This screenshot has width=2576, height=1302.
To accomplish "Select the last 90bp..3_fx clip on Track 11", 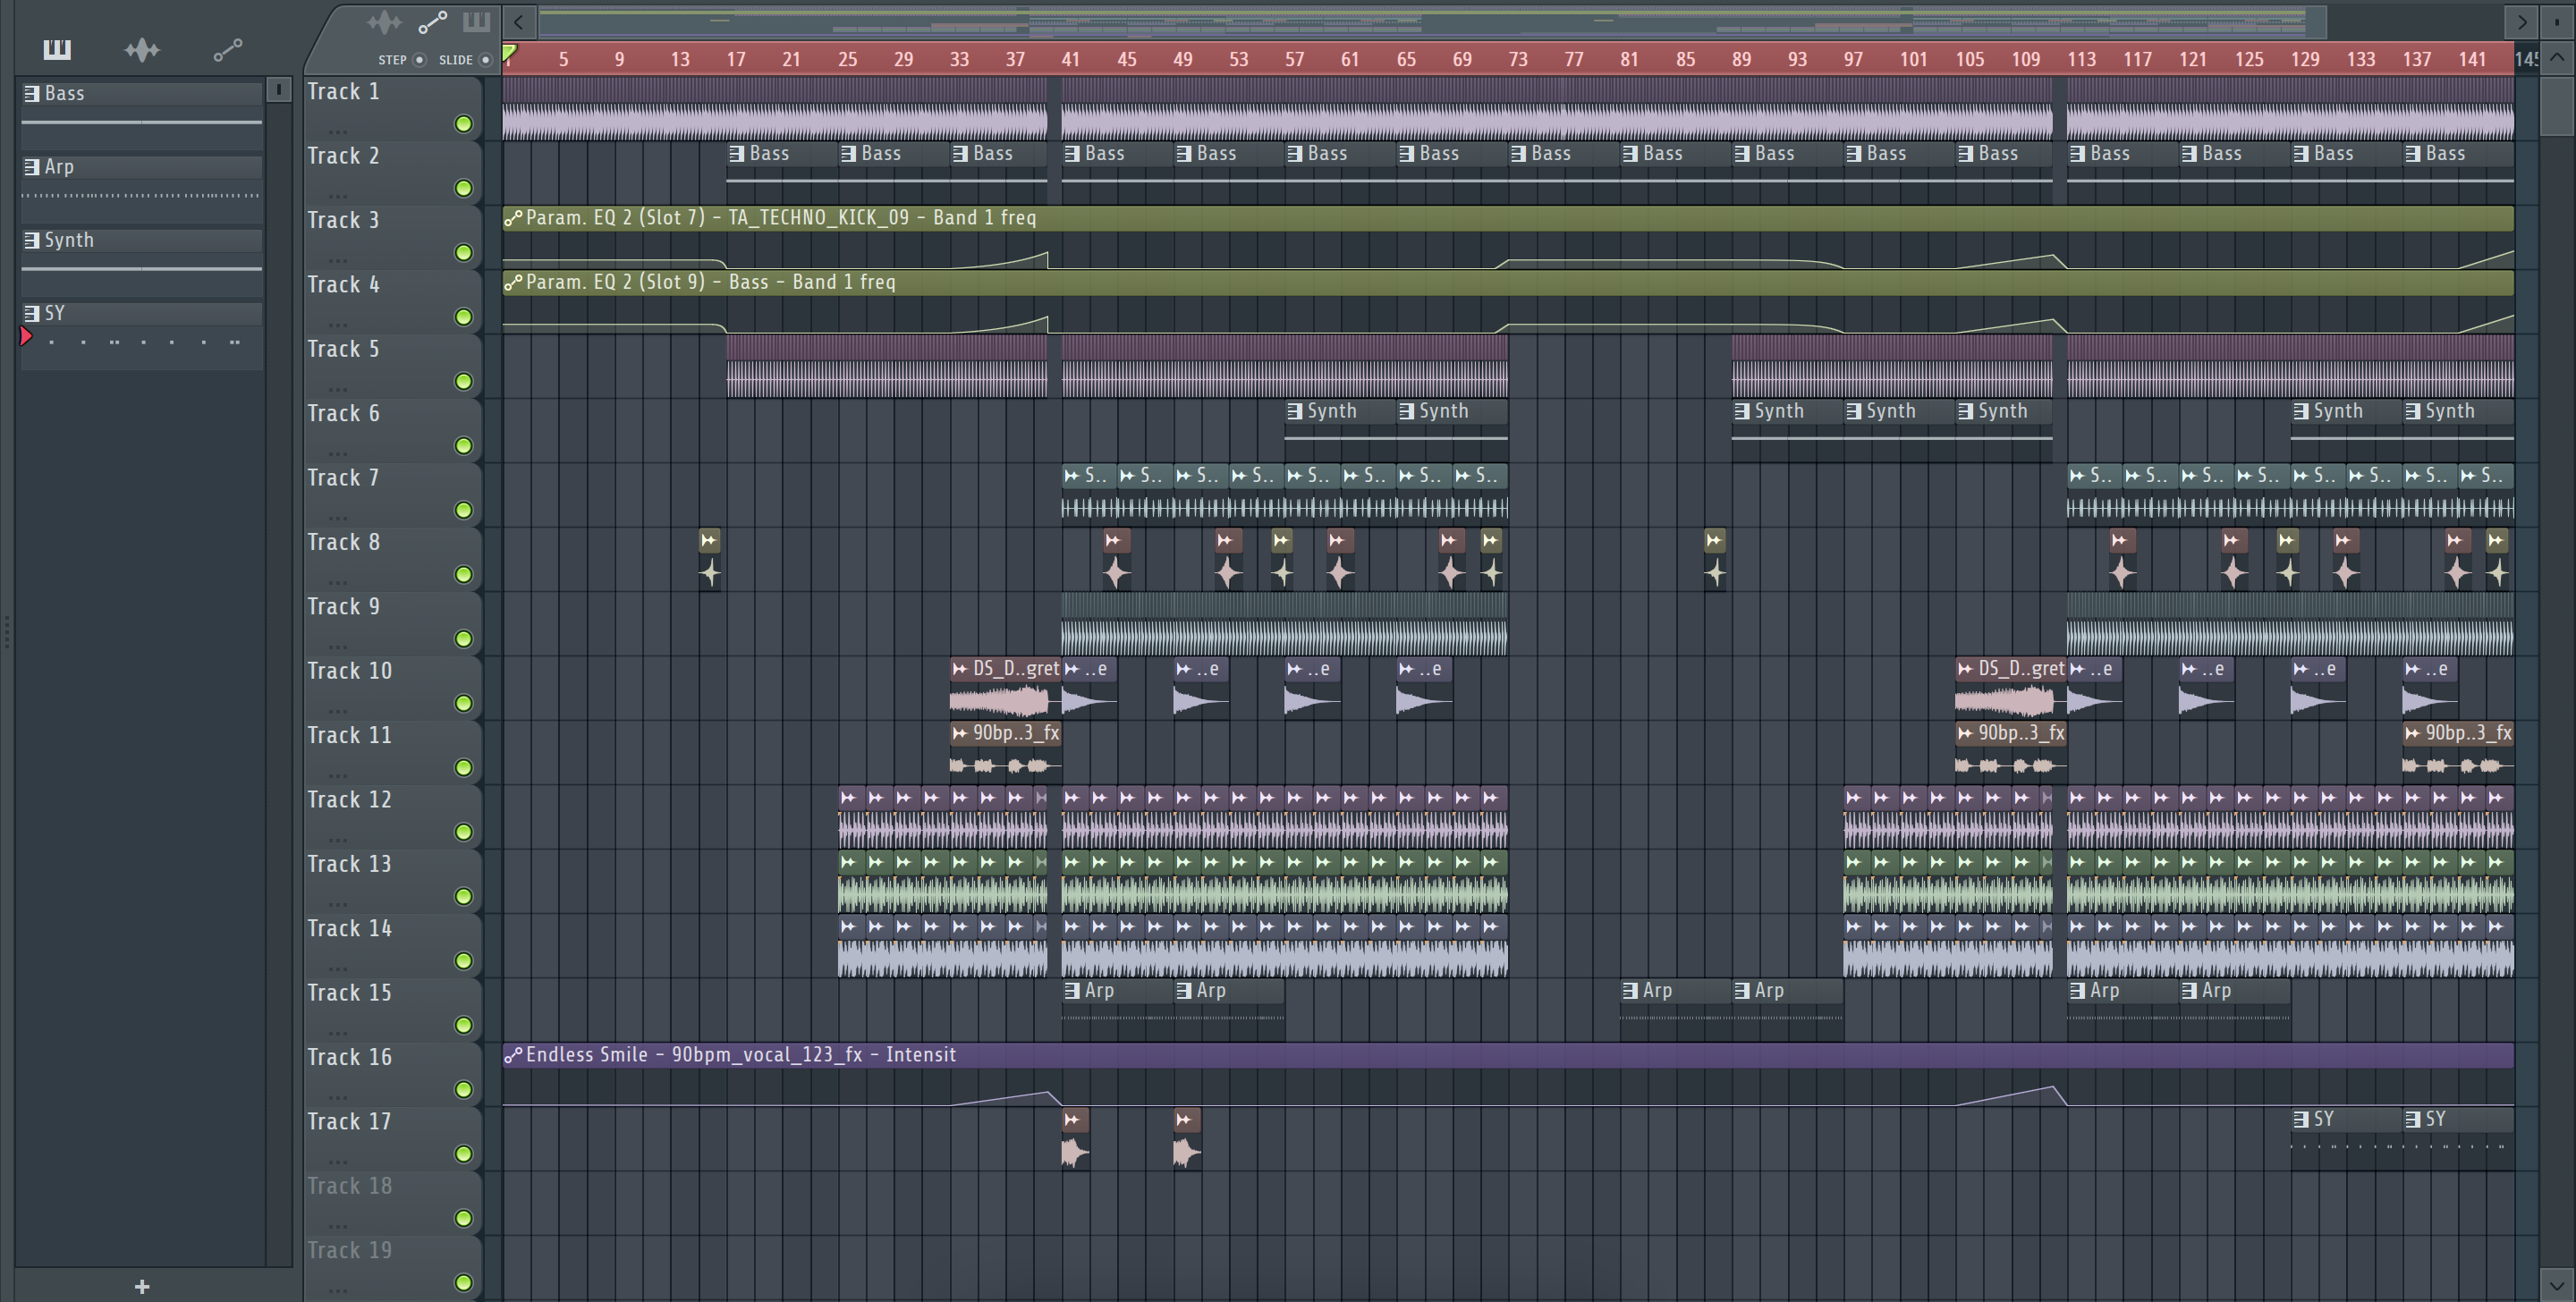I will (2458, 753).
